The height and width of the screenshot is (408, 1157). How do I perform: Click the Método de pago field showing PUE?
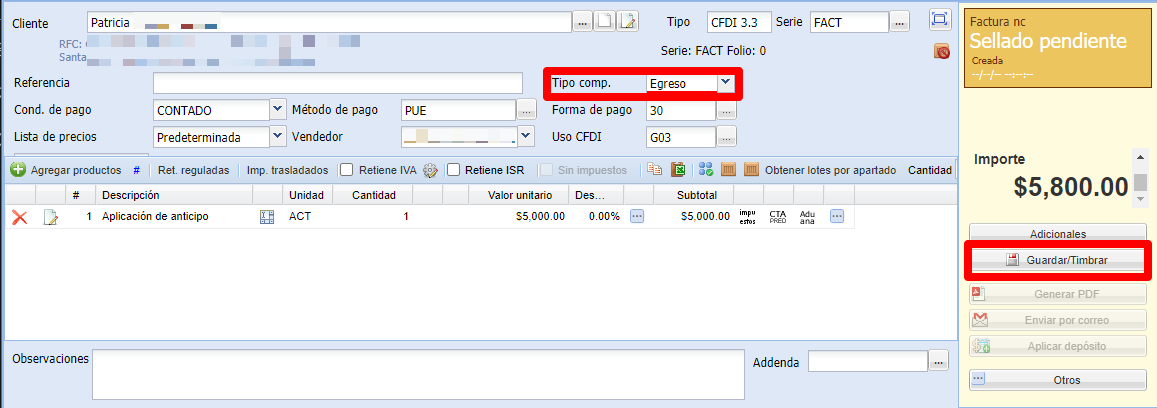click(x=457, y=111)
